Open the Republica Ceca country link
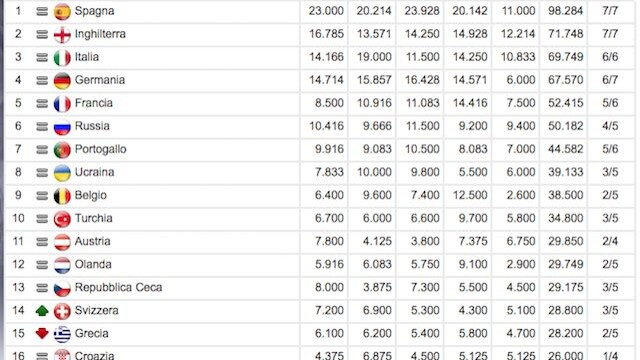Viewport: 640px width, 360px height. [x=118, y=288]
